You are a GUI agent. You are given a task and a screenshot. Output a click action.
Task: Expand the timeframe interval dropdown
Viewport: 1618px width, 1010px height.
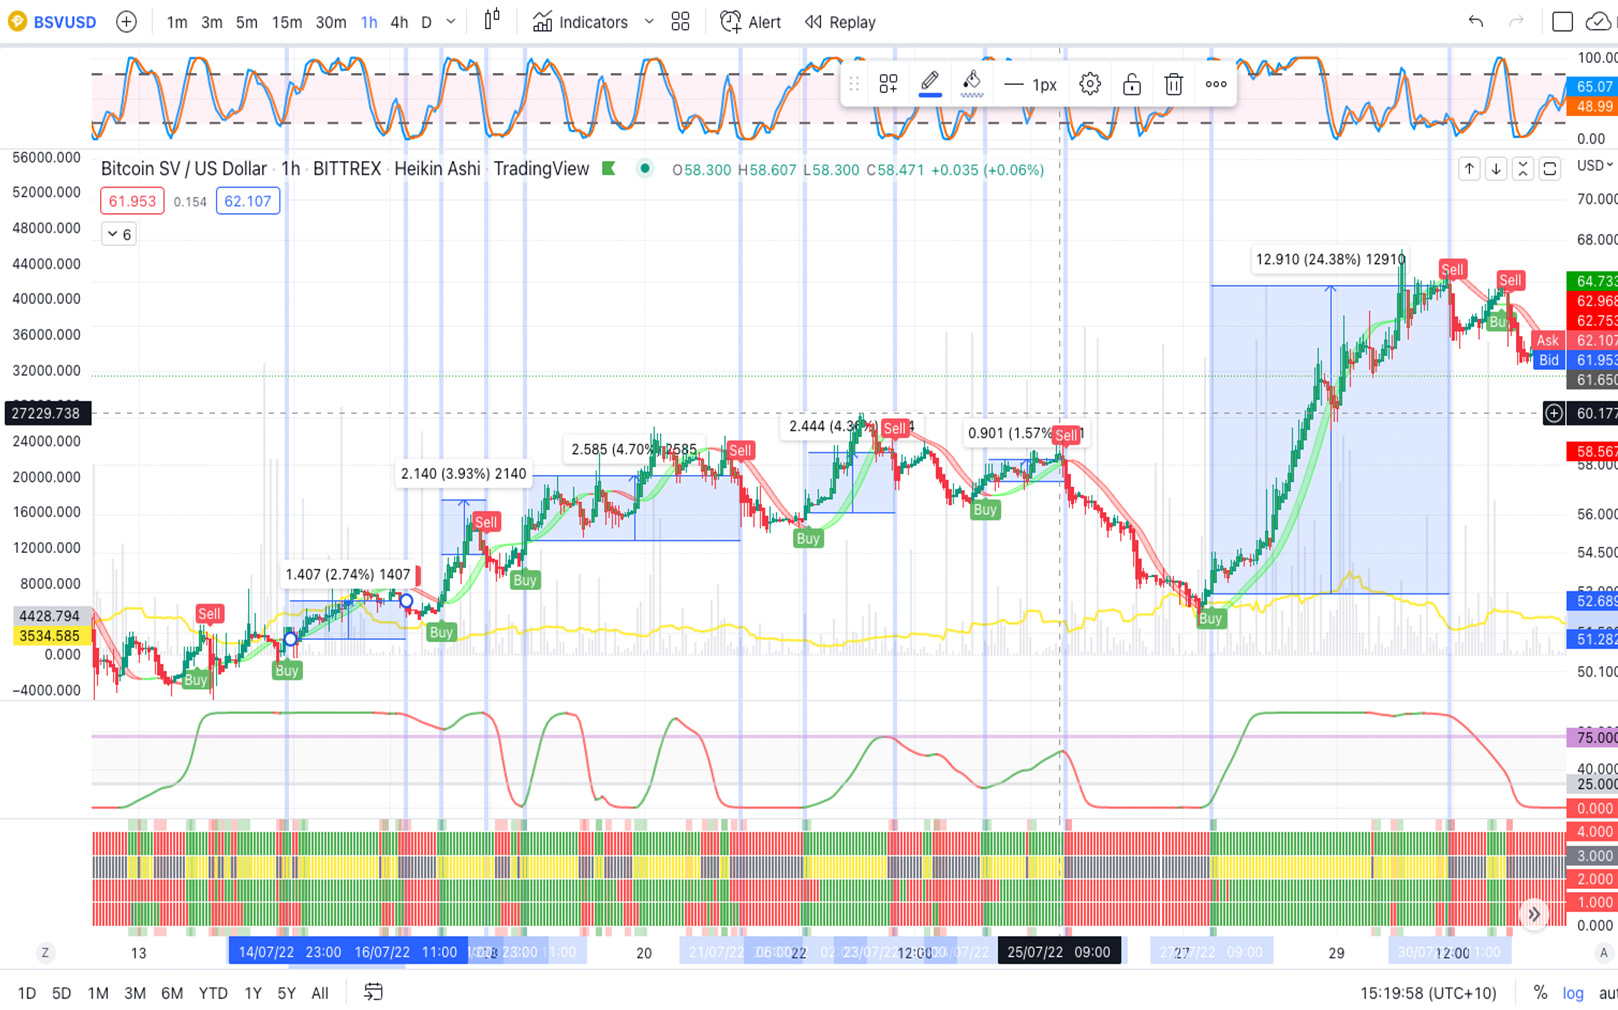pyautogui.click(x=451, y=22)
